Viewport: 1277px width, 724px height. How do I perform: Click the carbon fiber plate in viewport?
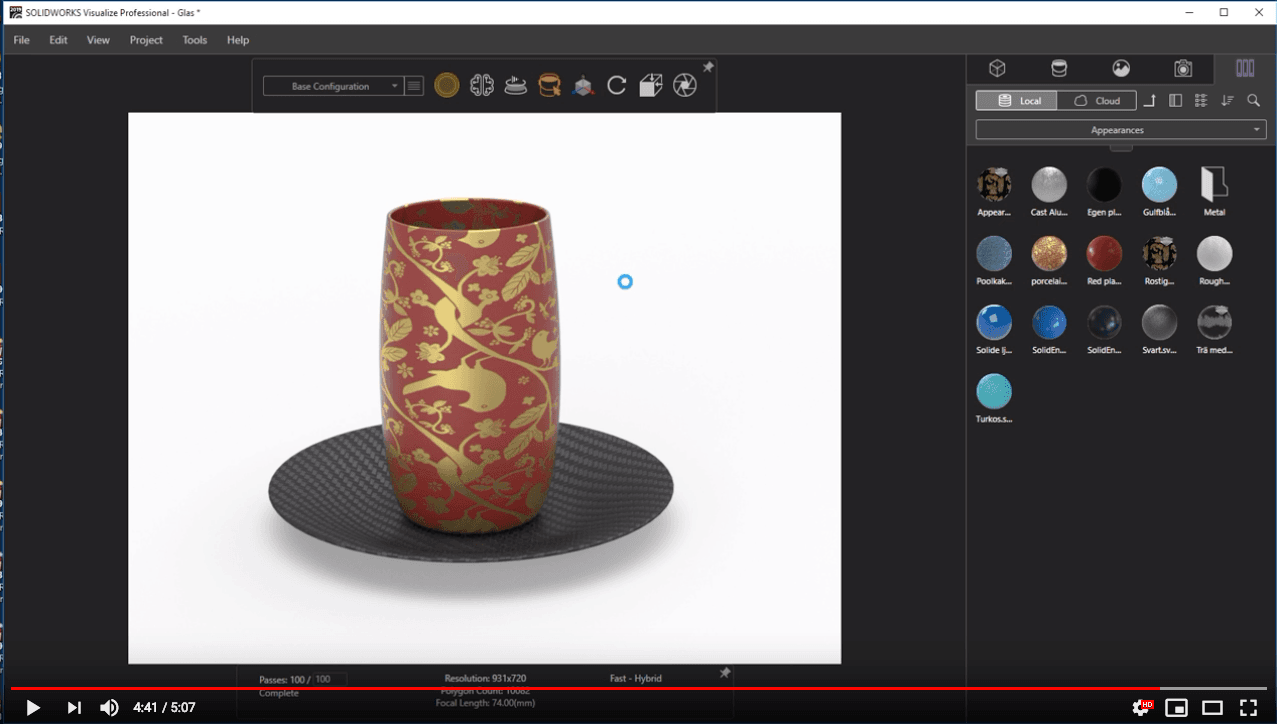click(471, 492)
